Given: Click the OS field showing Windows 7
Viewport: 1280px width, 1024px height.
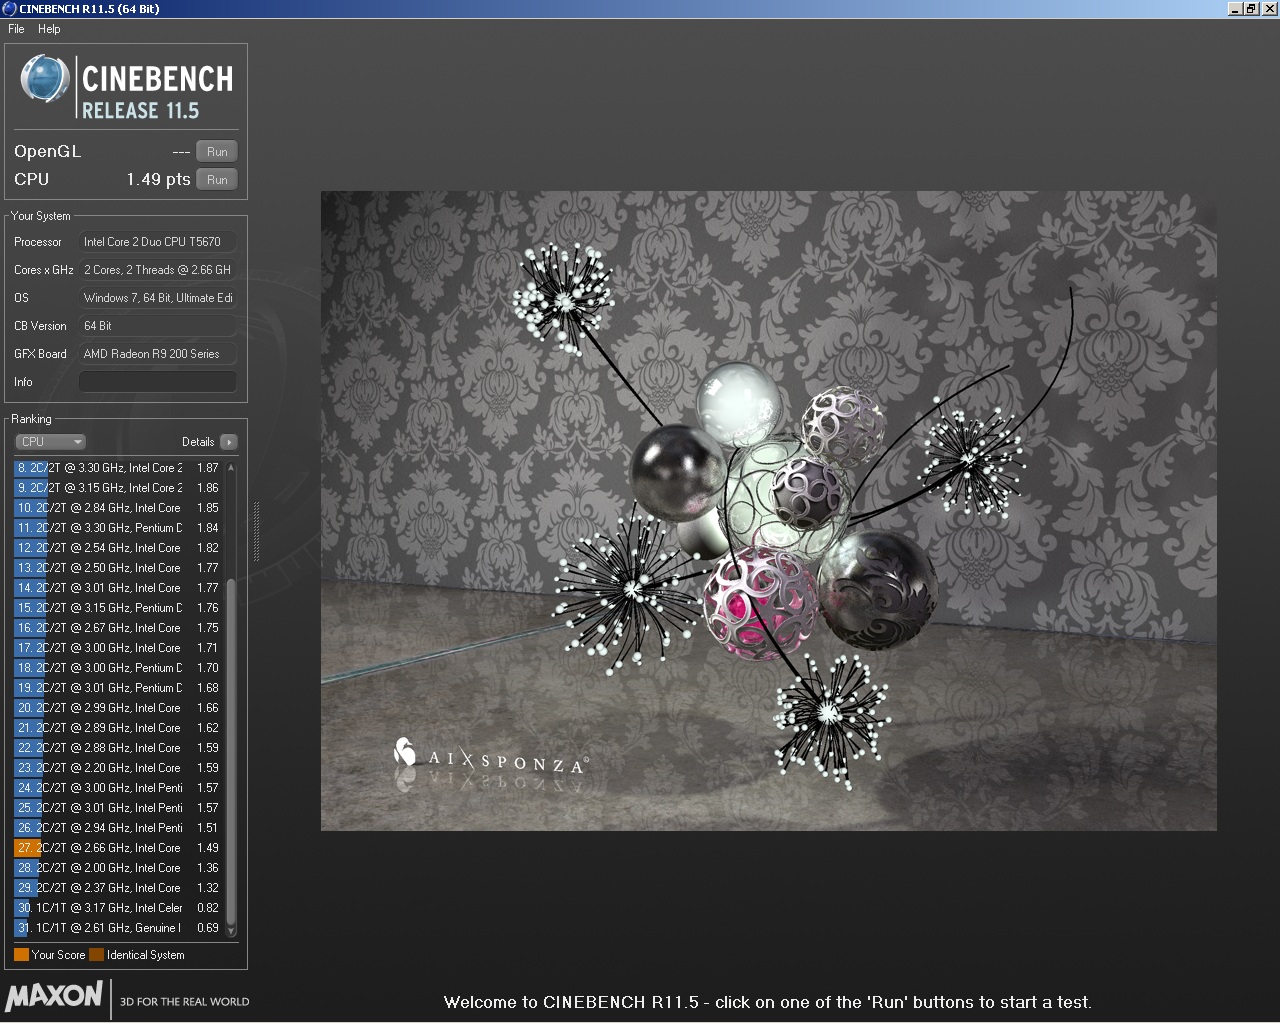Looking at the screenshot, I should [x=158, y=298].
